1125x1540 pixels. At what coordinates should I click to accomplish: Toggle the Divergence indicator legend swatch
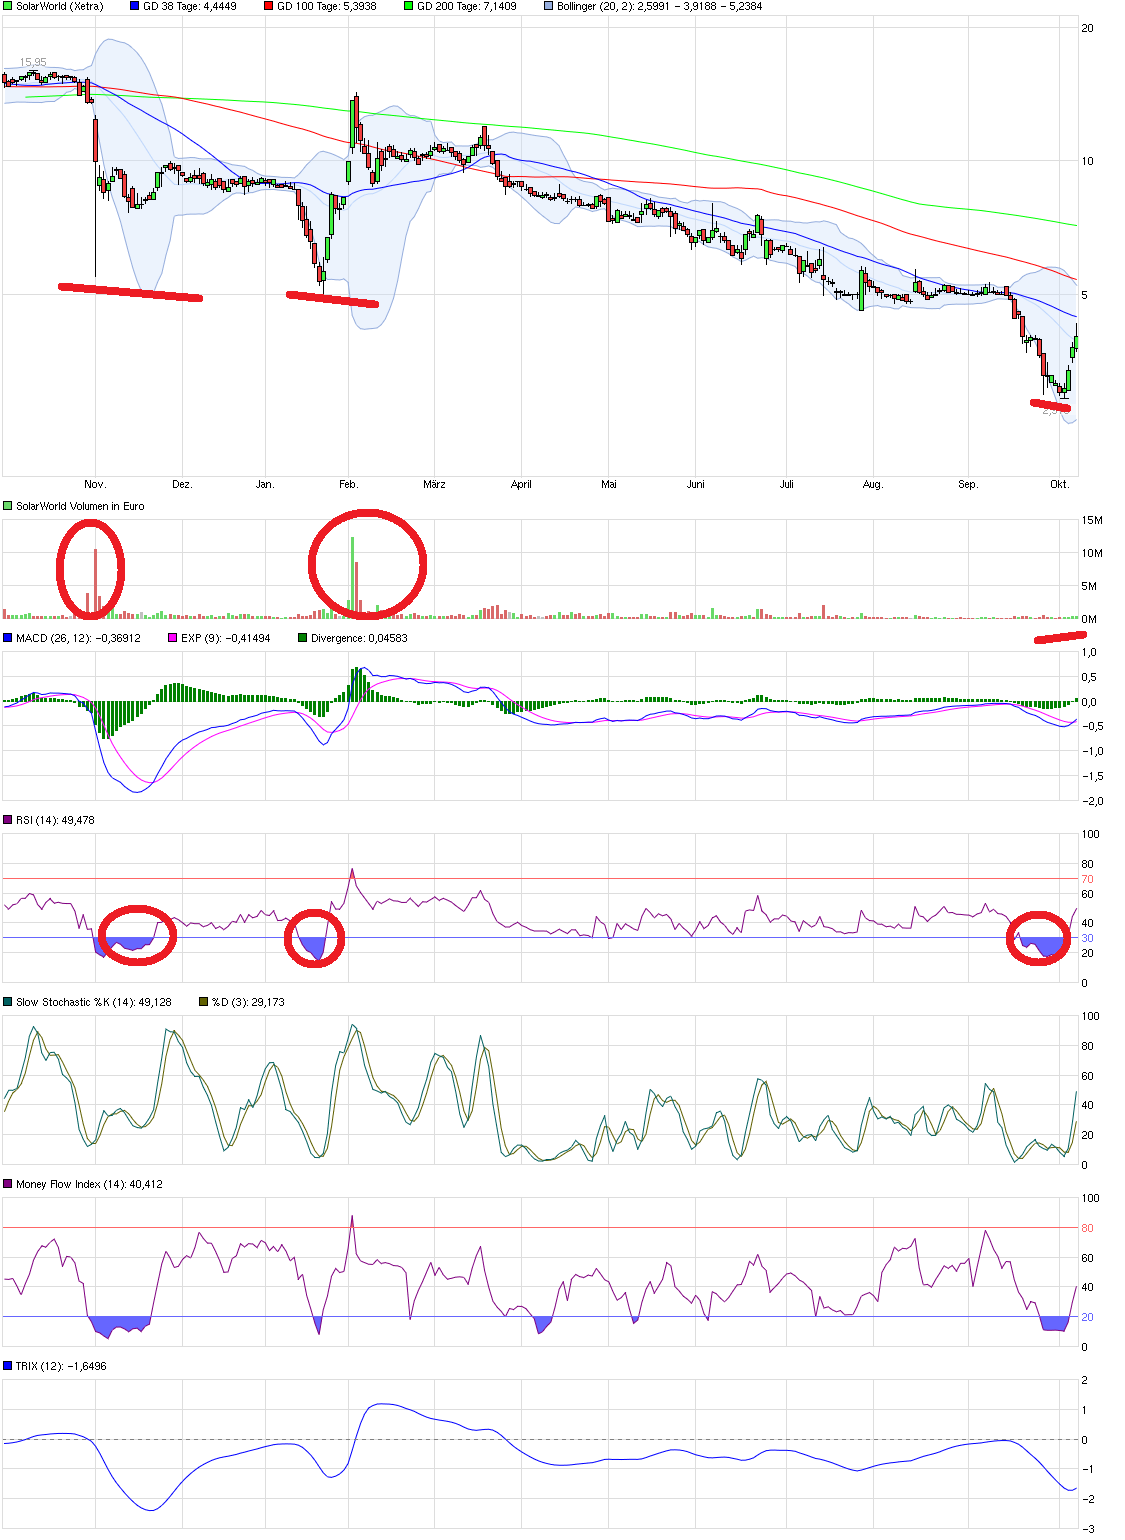coord(300,637)
